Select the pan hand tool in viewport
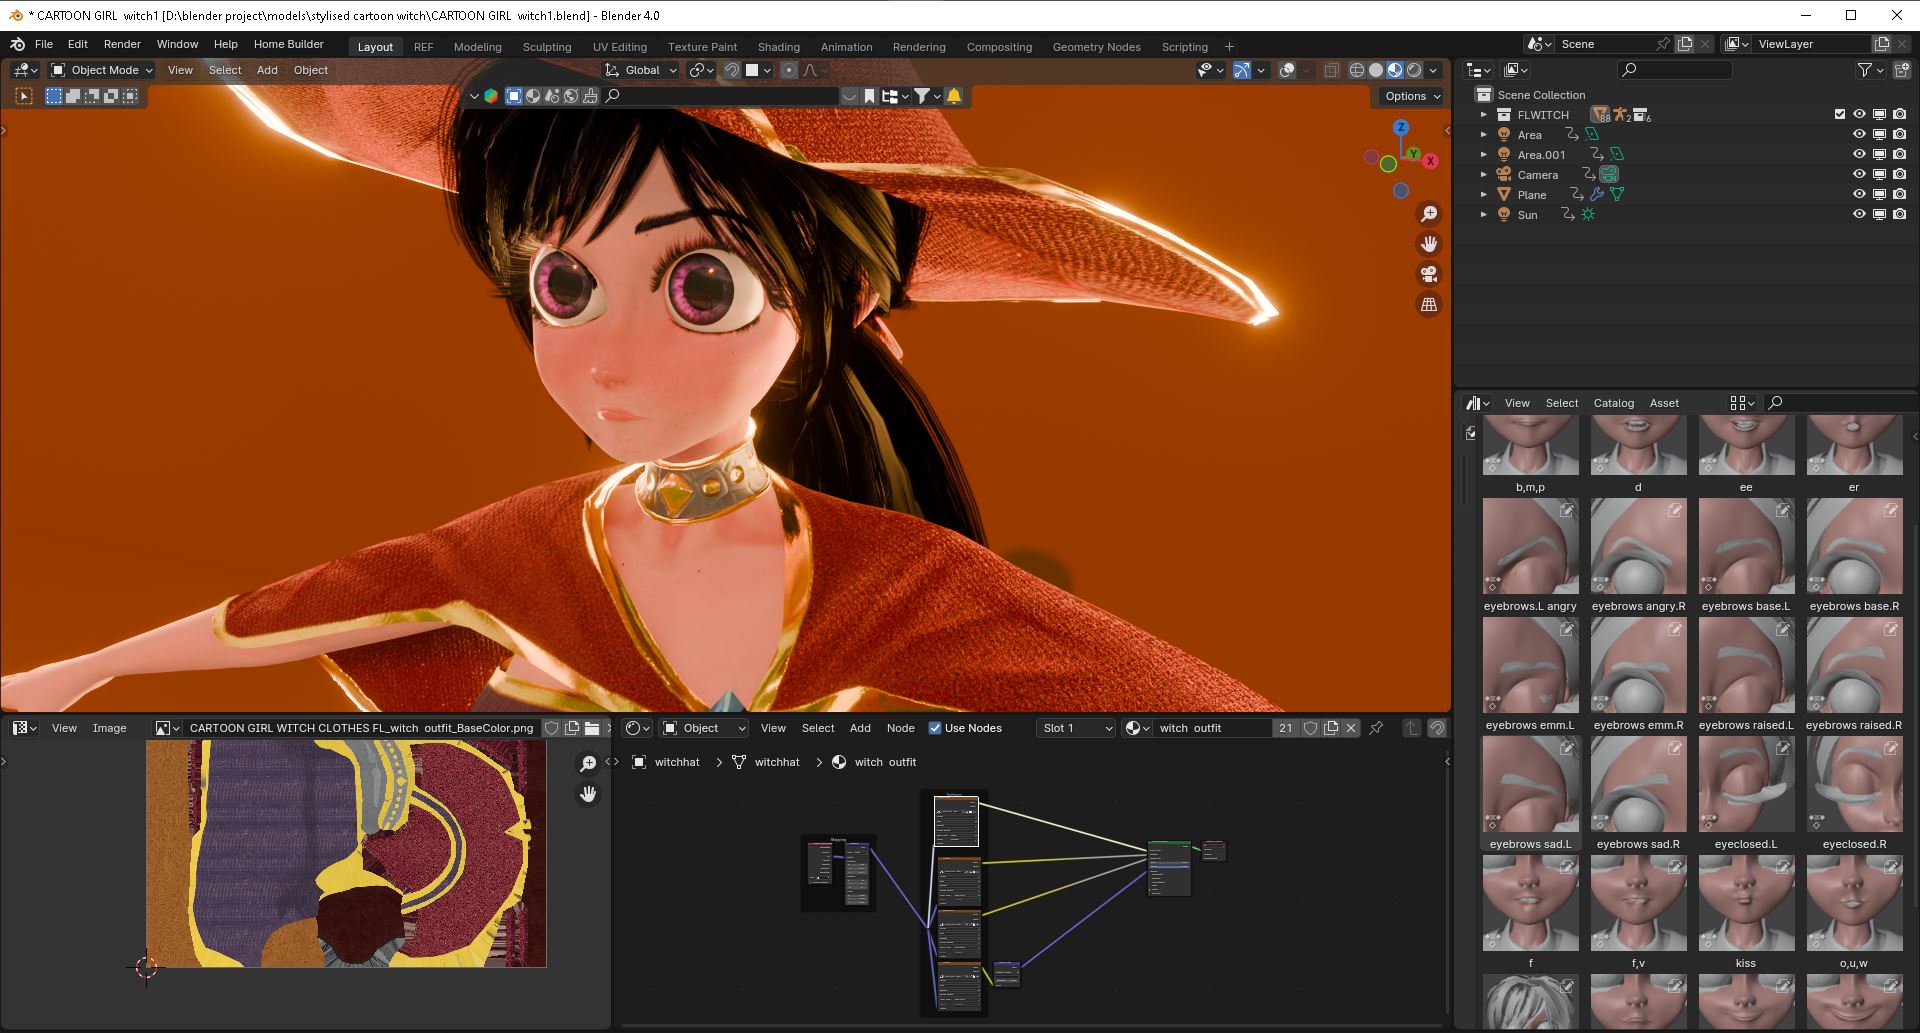 point(1429,244)
